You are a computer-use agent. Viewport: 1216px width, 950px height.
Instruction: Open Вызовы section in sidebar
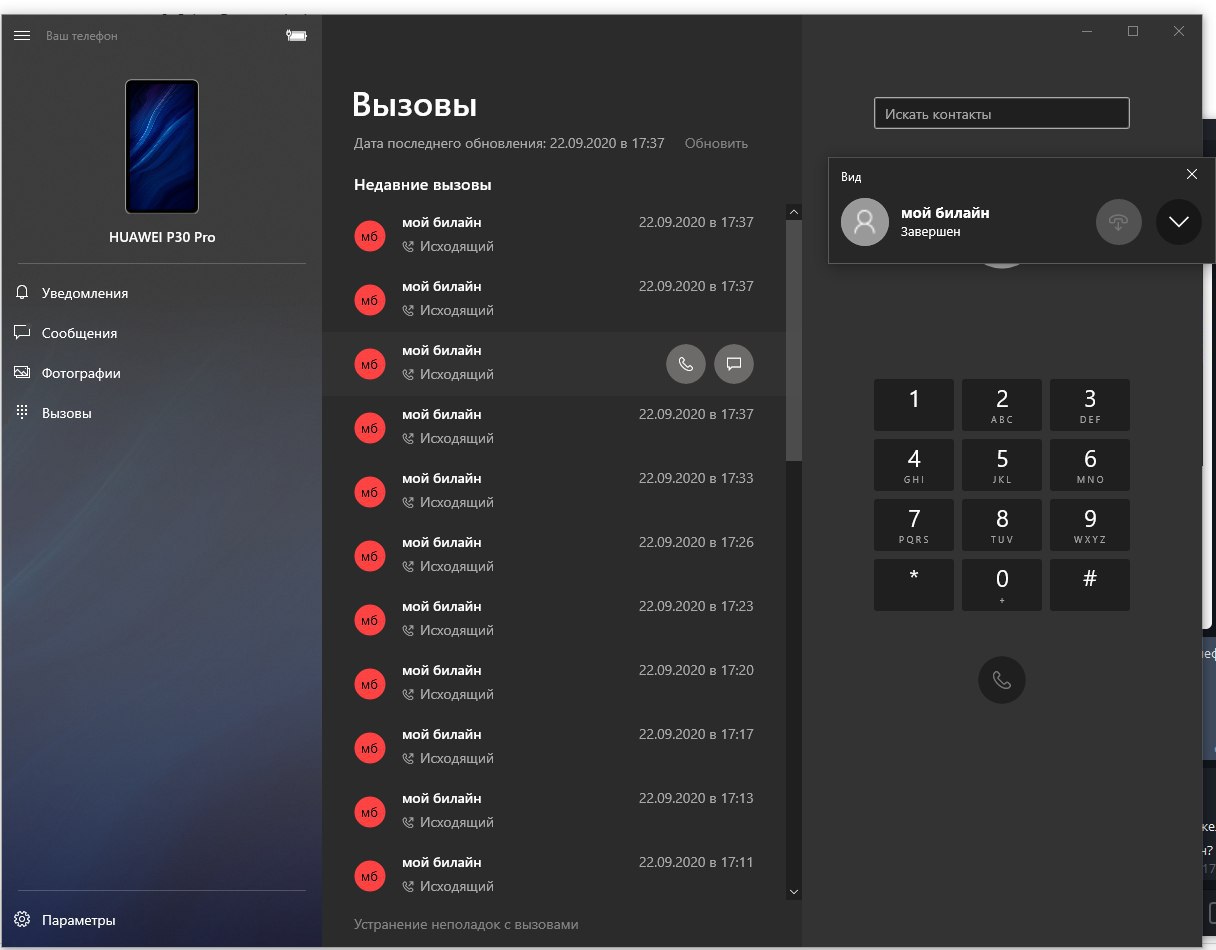[162, 413]
